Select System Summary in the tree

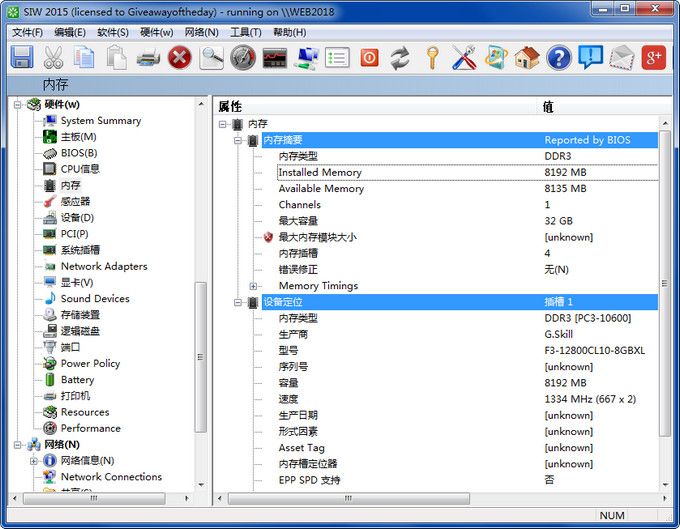(100, 121)
